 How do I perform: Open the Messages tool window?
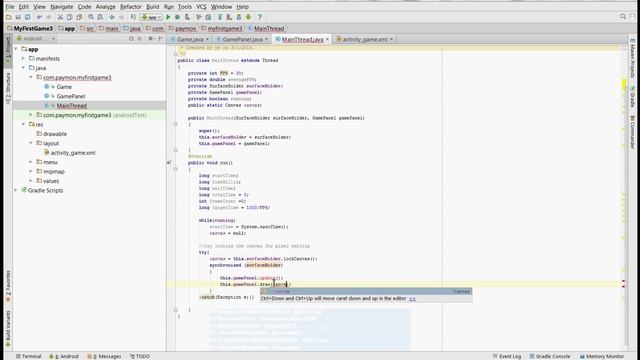104,356
